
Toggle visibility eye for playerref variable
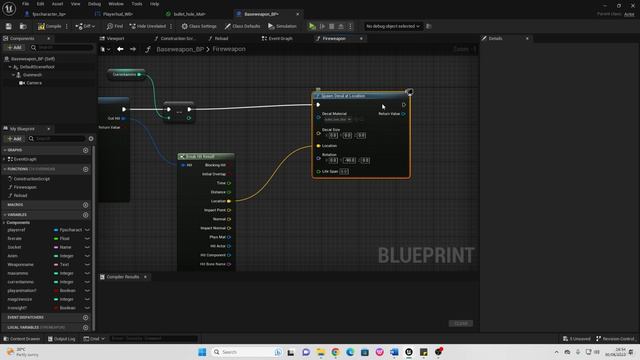point(87,230)
